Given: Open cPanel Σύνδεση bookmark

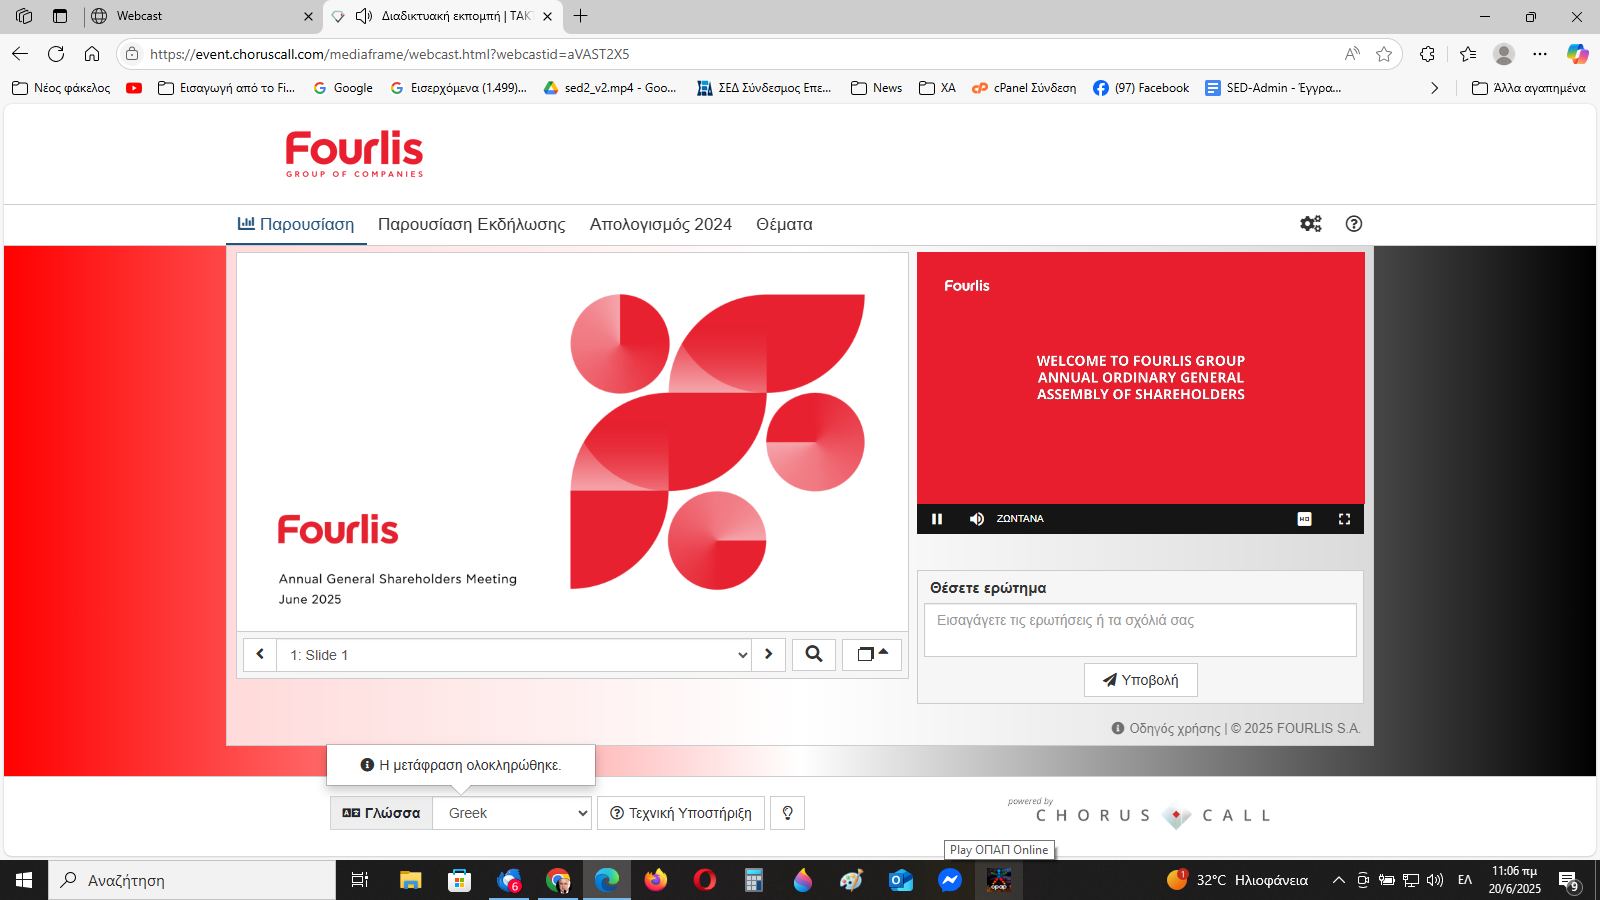Looking at the screenshot, I should tap(1025, 88).
